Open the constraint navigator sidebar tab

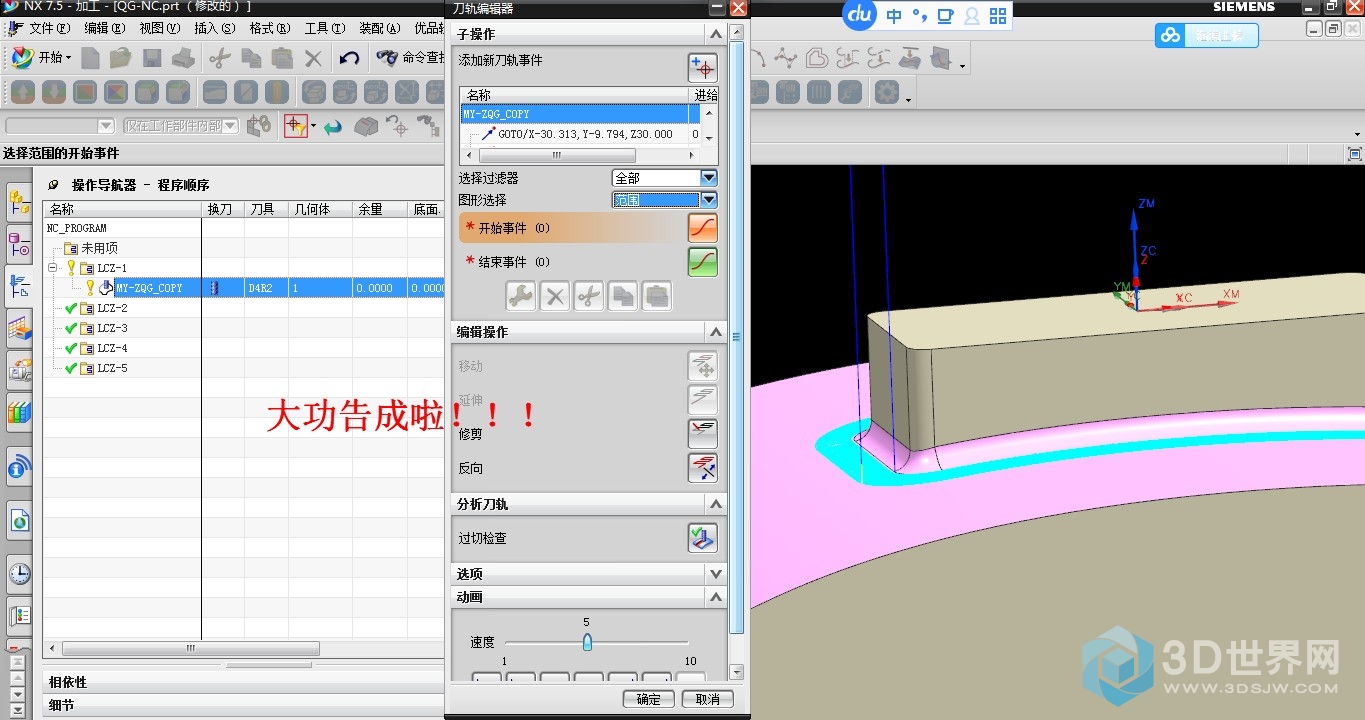click(19, 244)
